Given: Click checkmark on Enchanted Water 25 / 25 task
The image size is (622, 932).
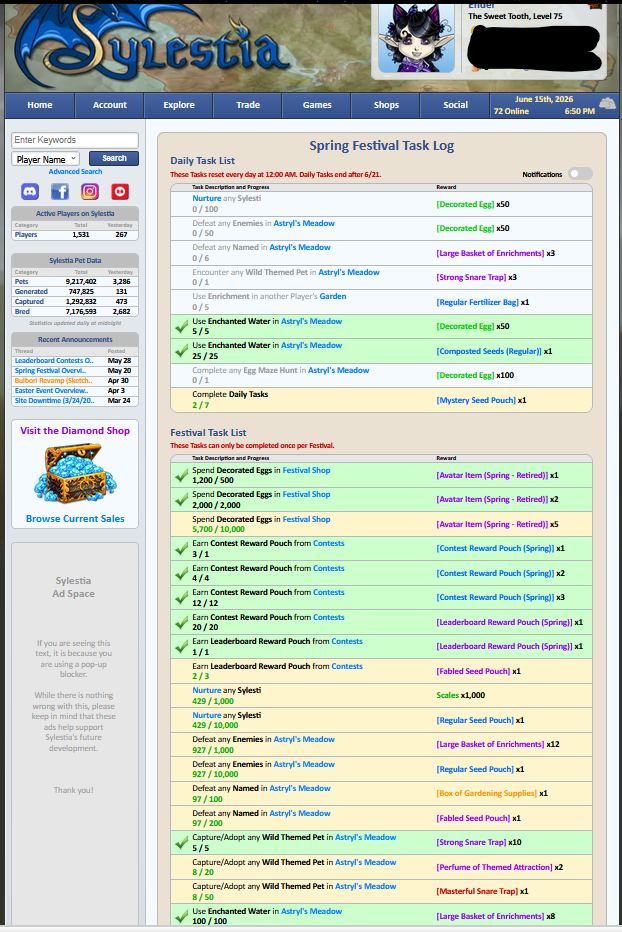Looking at the screenshot, I should [x=181, y=351].
